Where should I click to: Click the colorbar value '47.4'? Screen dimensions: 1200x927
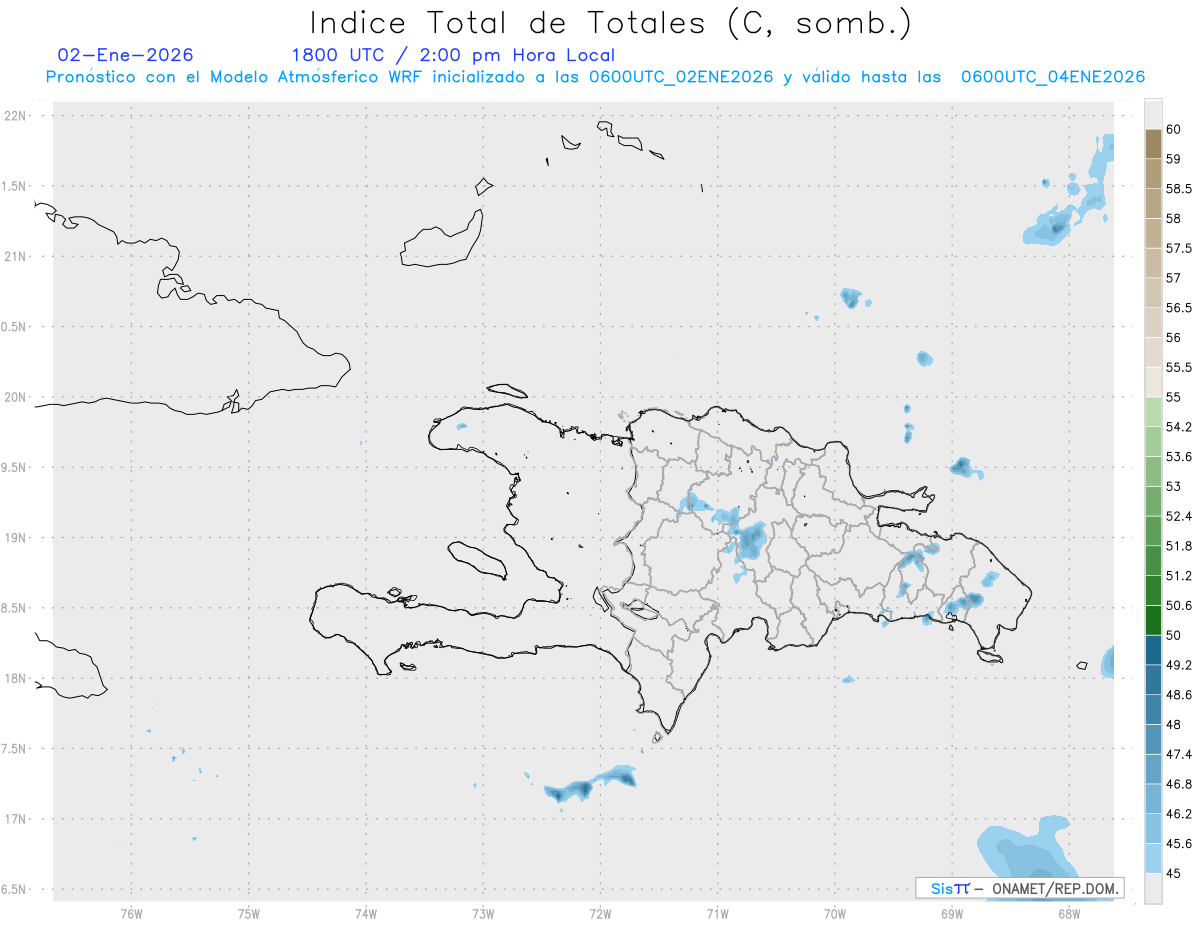coord(1179,754)
